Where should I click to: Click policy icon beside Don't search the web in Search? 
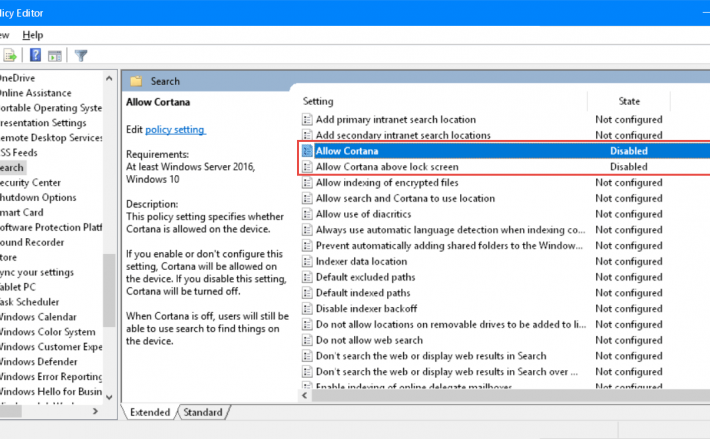307,356
